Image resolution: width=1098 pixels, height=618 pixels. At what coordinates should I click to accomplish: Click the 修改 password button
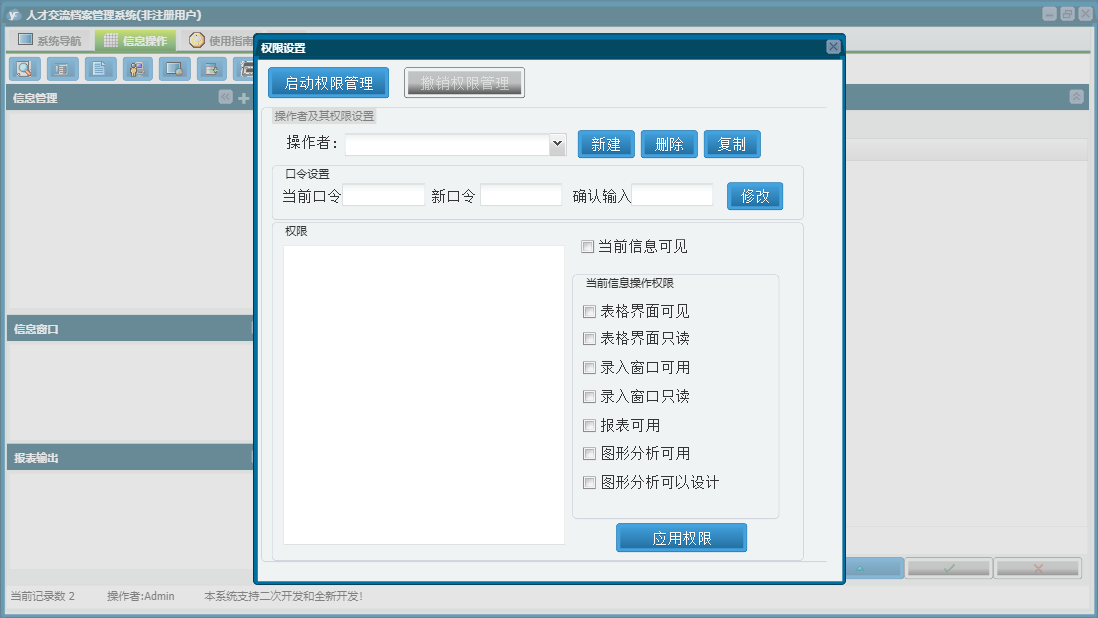755,196
